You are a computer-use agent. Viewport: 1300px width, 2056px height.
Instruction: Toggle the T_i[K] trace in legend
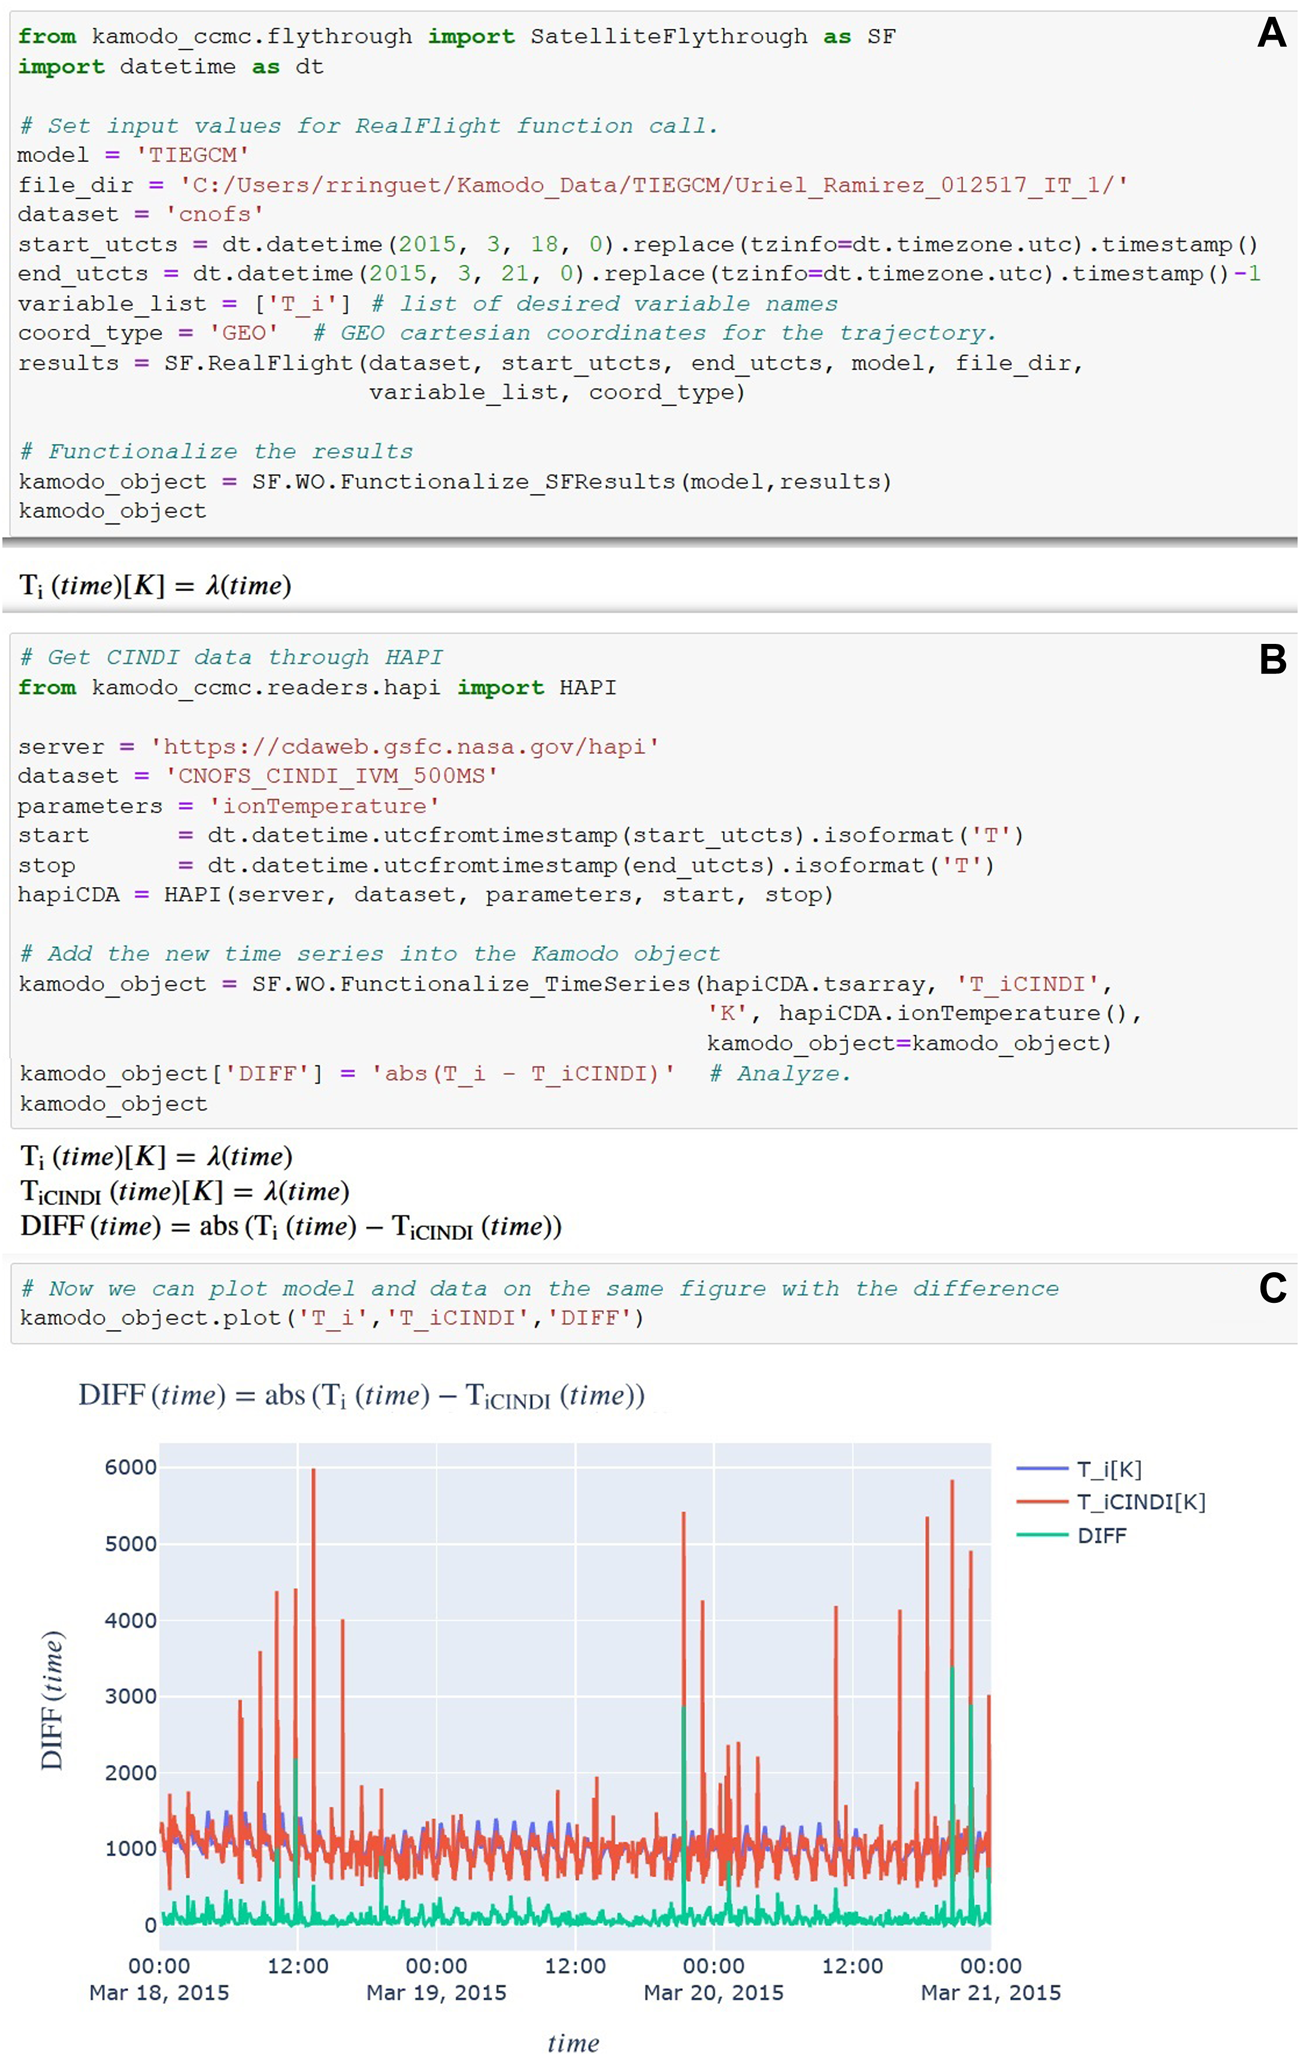click(x=1108, y=1469)
